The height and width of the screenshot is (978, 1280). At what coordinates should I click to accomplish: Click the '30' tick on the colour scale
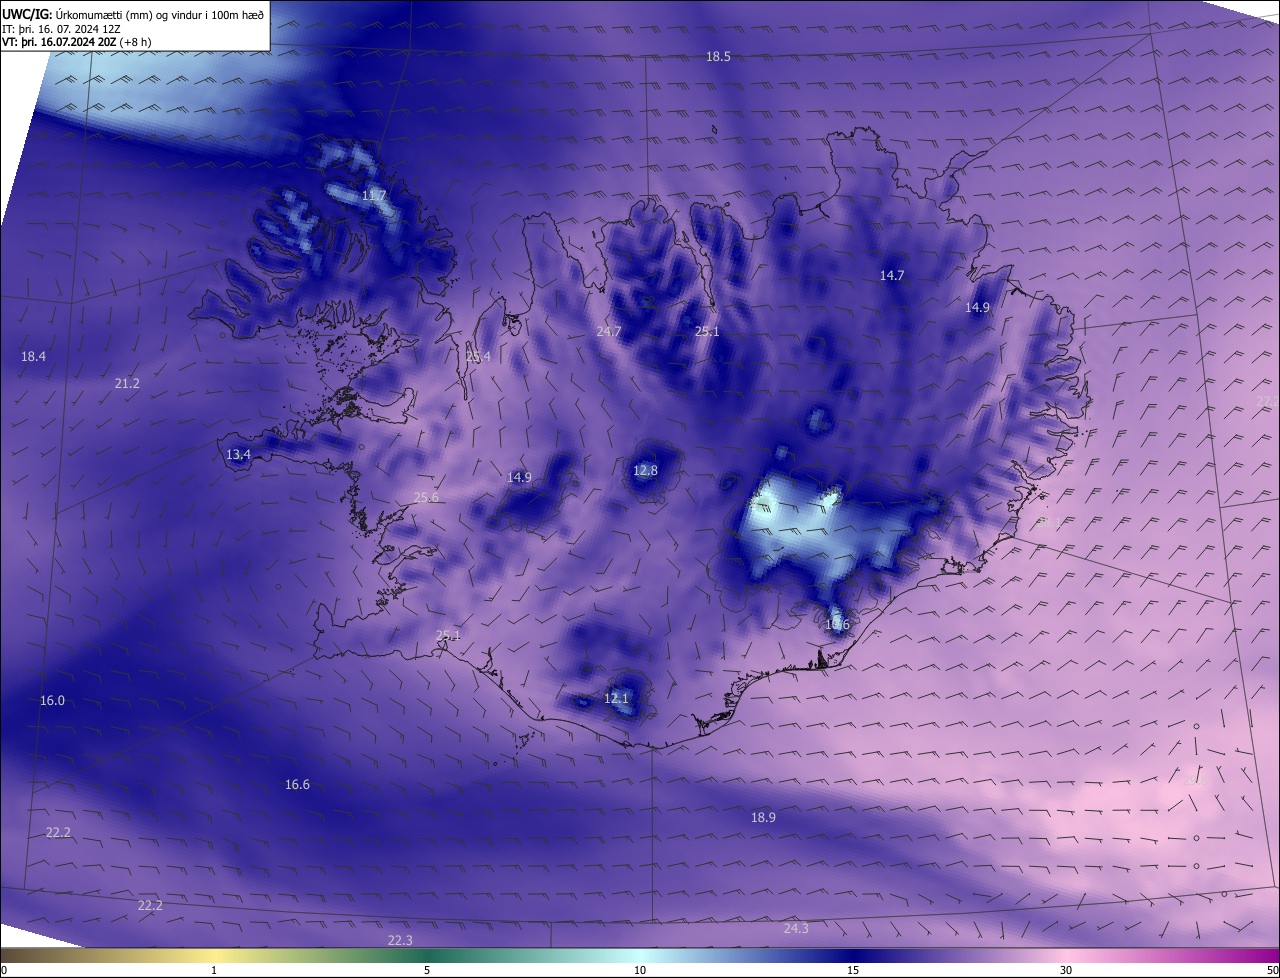coord(1066,970)
